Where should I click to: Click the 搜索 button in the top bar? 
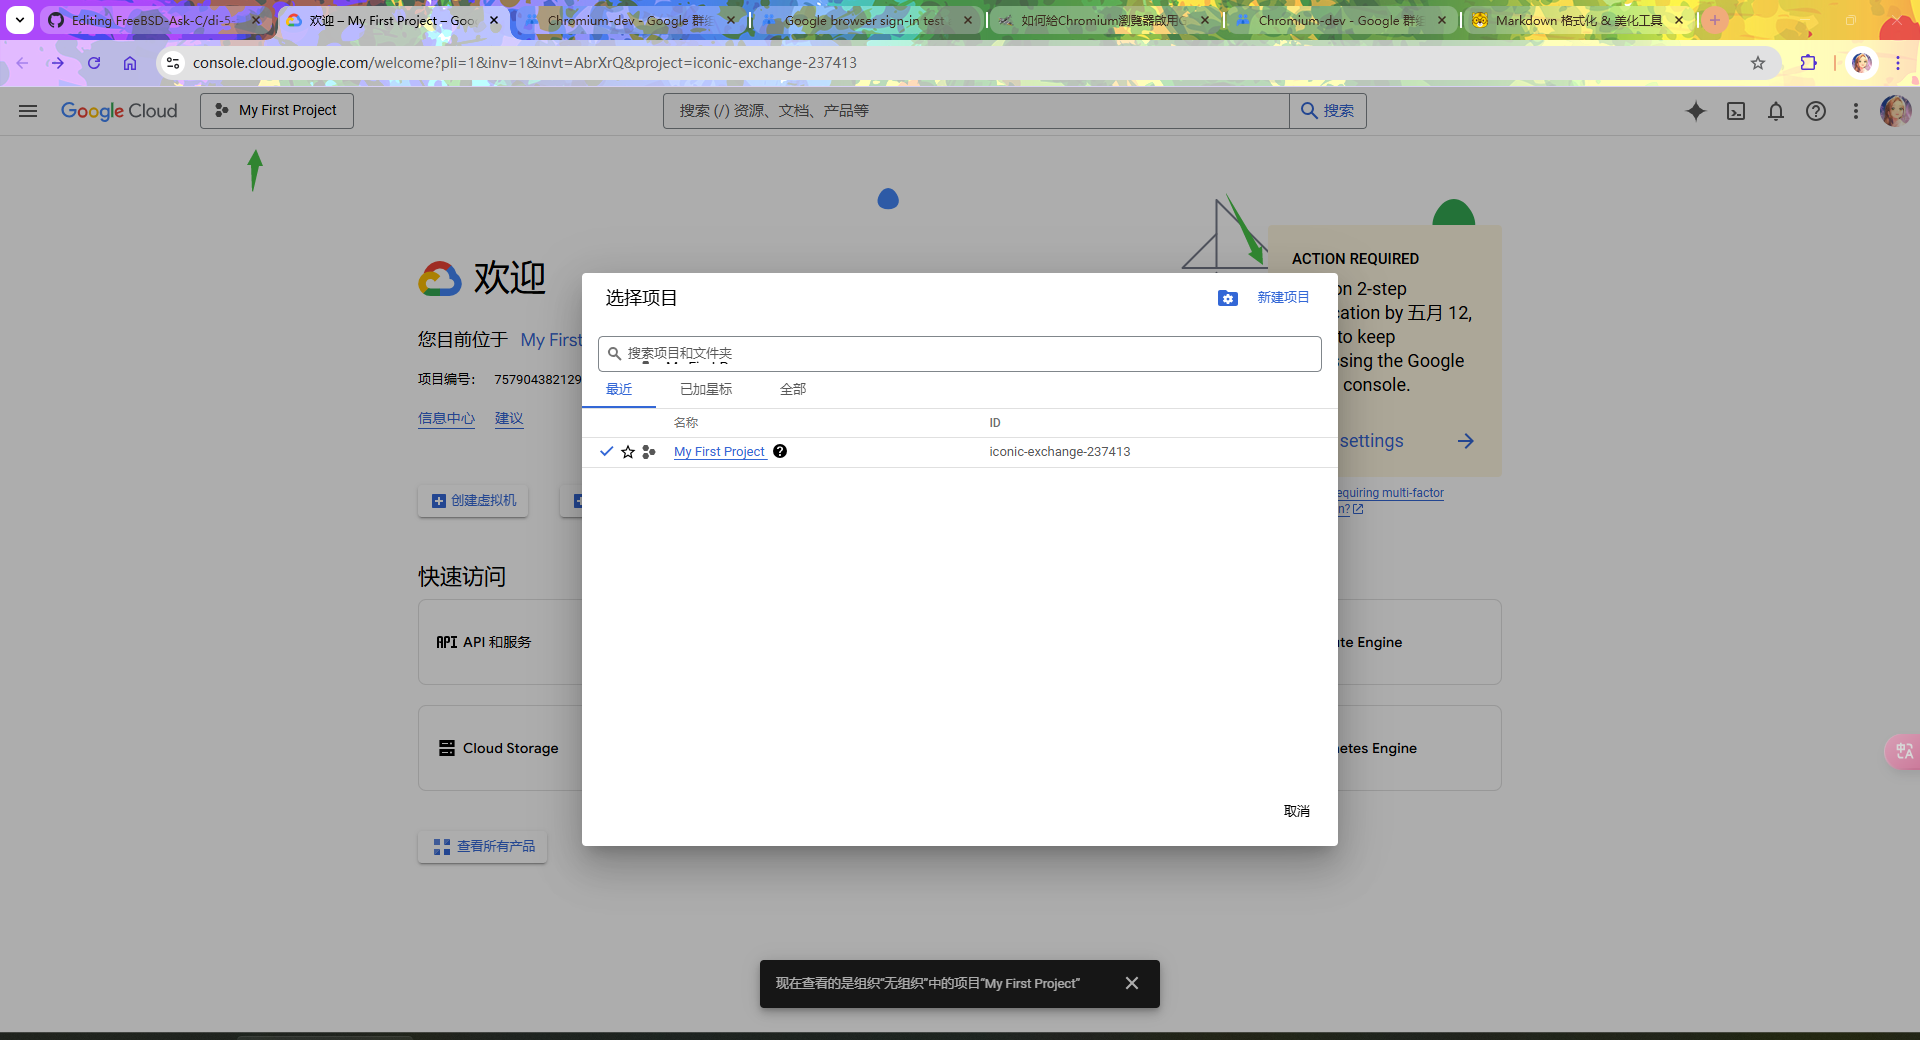click(x=1328, y=111)
